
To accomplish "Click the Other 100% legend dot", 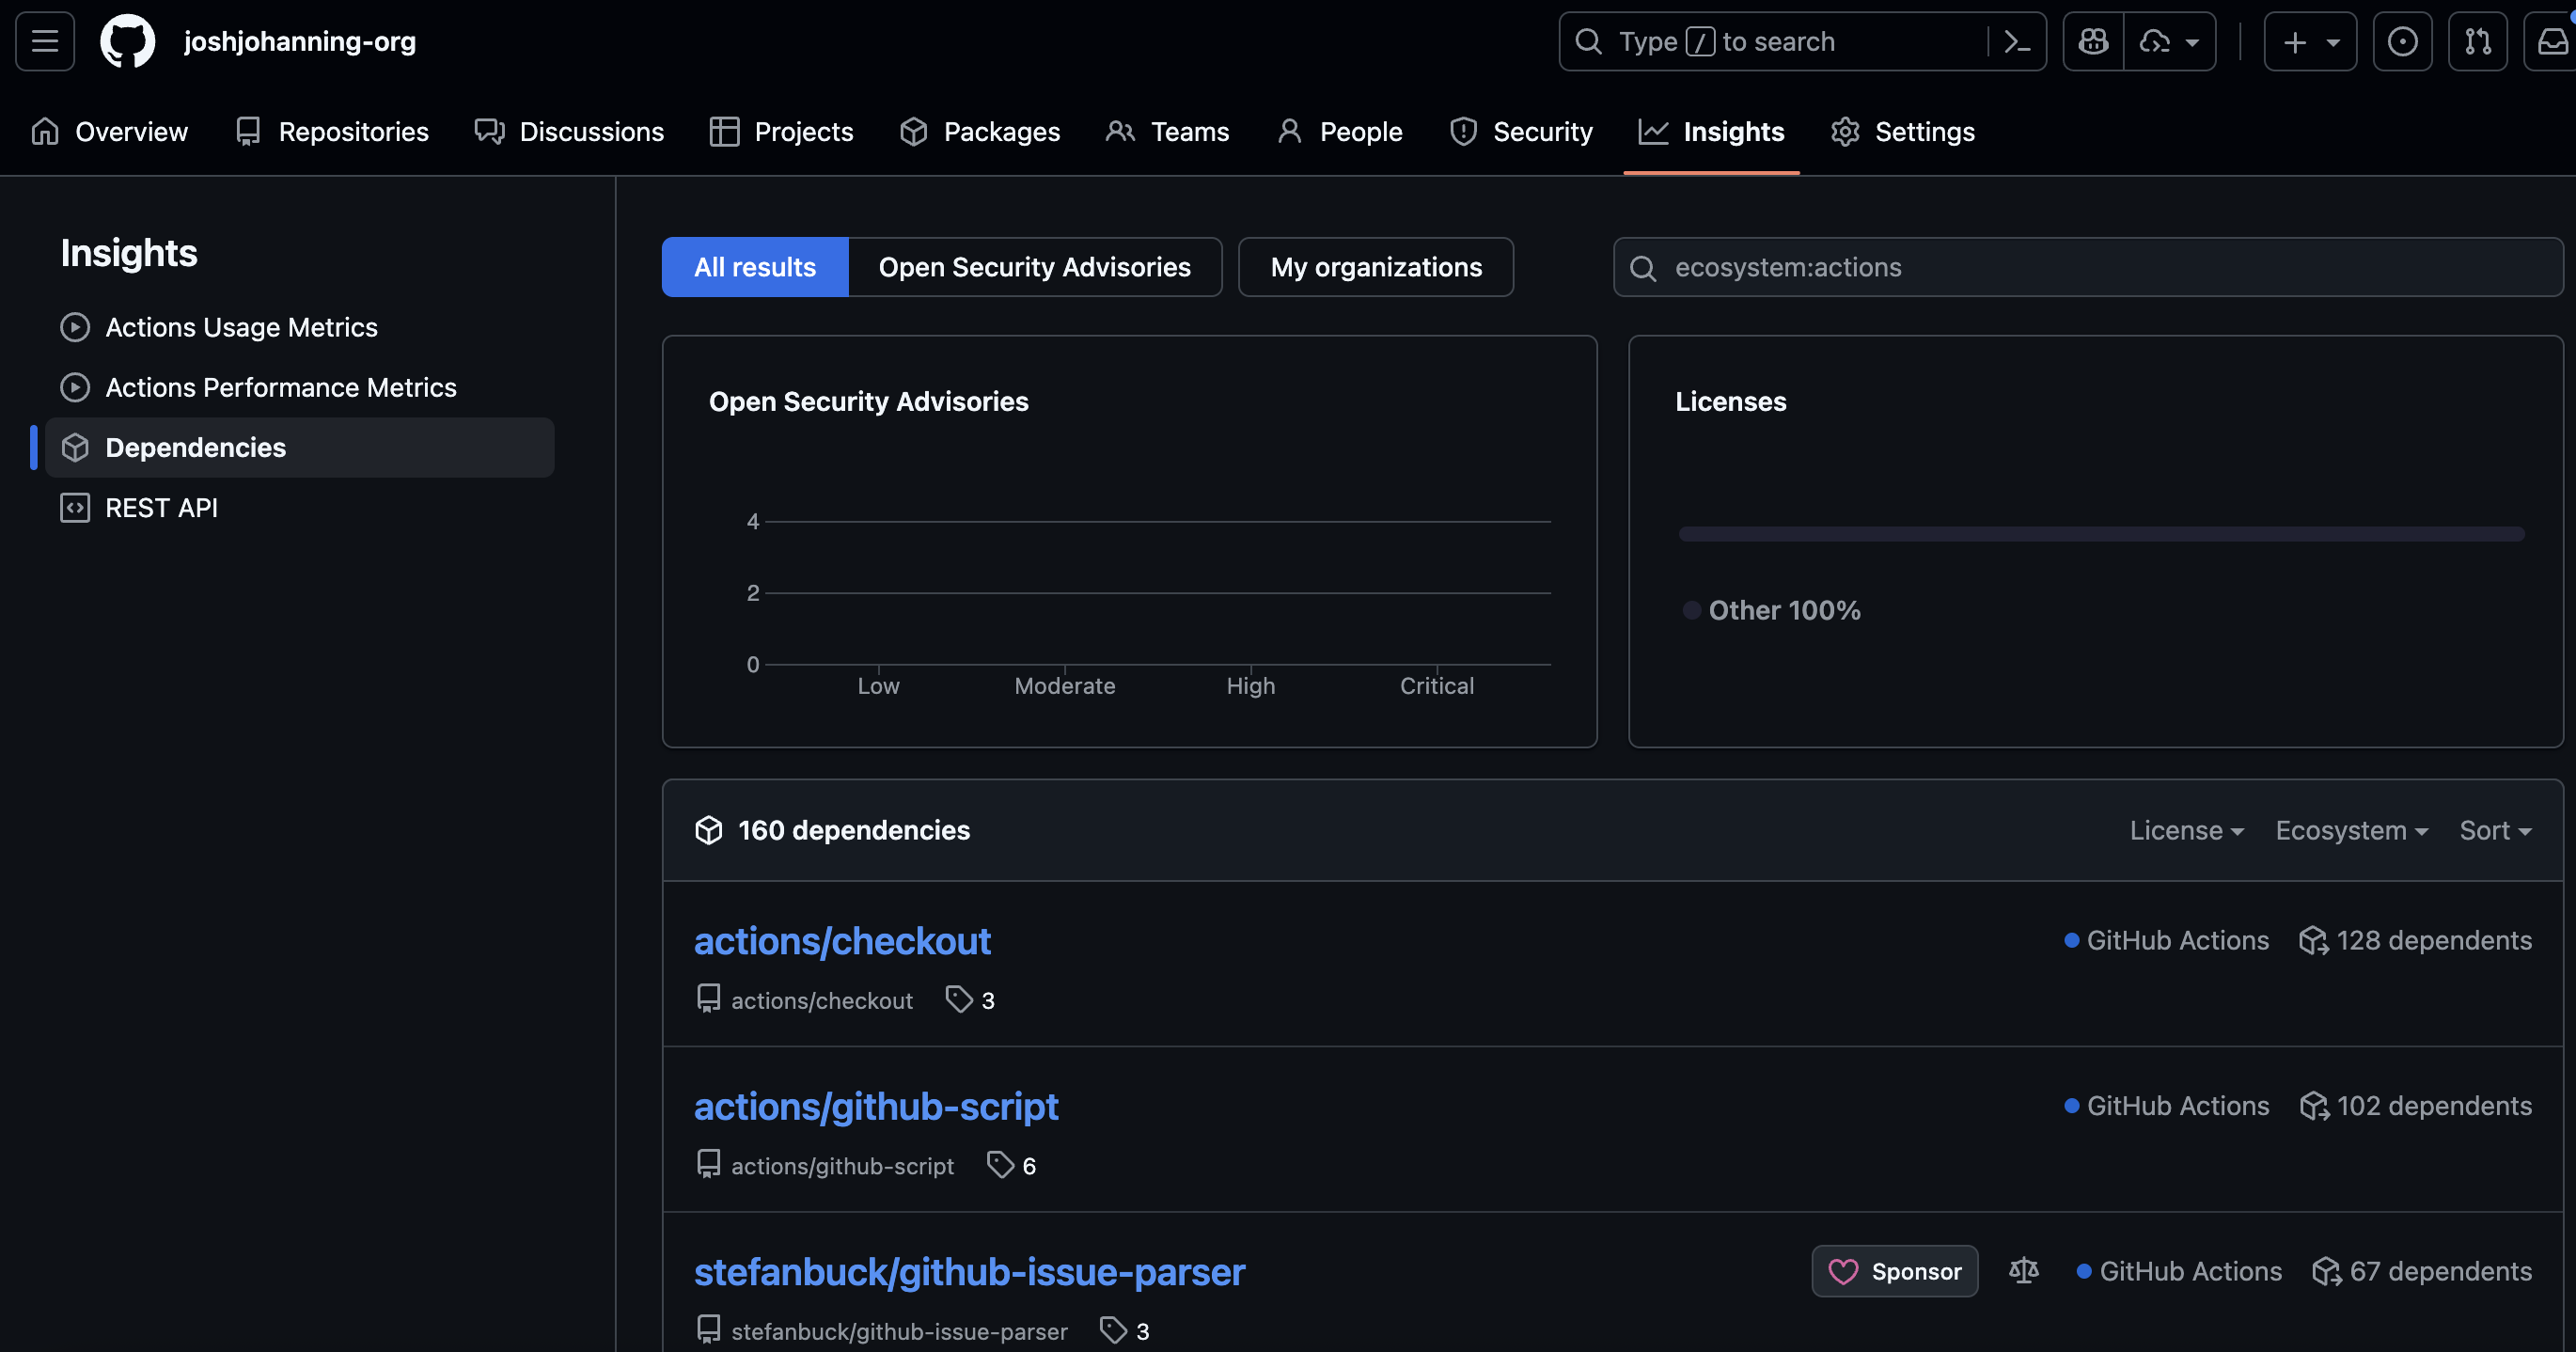I will (1692, 610).
